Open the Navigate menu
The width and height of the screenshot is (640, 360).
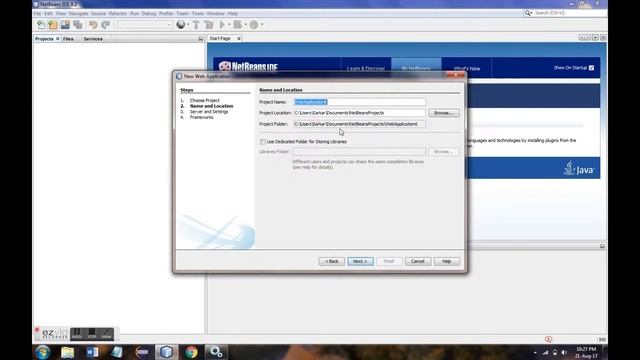(78, 13)
